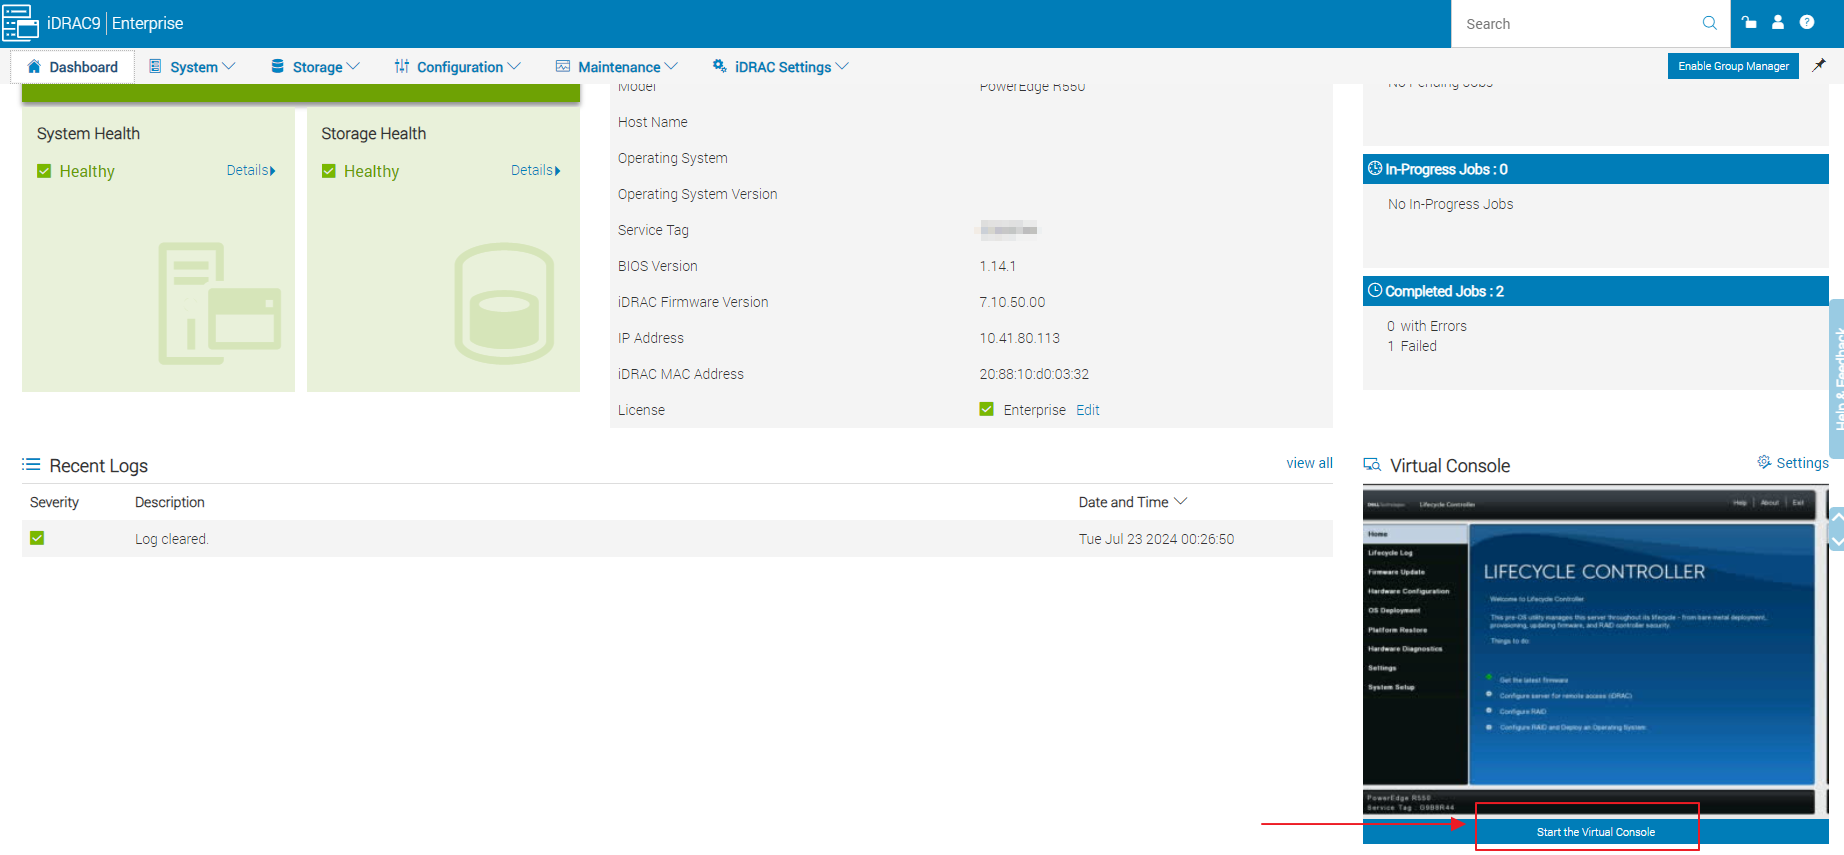Click iDRAC firmware version 7.10.50.00
The height and width of the screenshot is (855, 1844).
[1012, 302]
